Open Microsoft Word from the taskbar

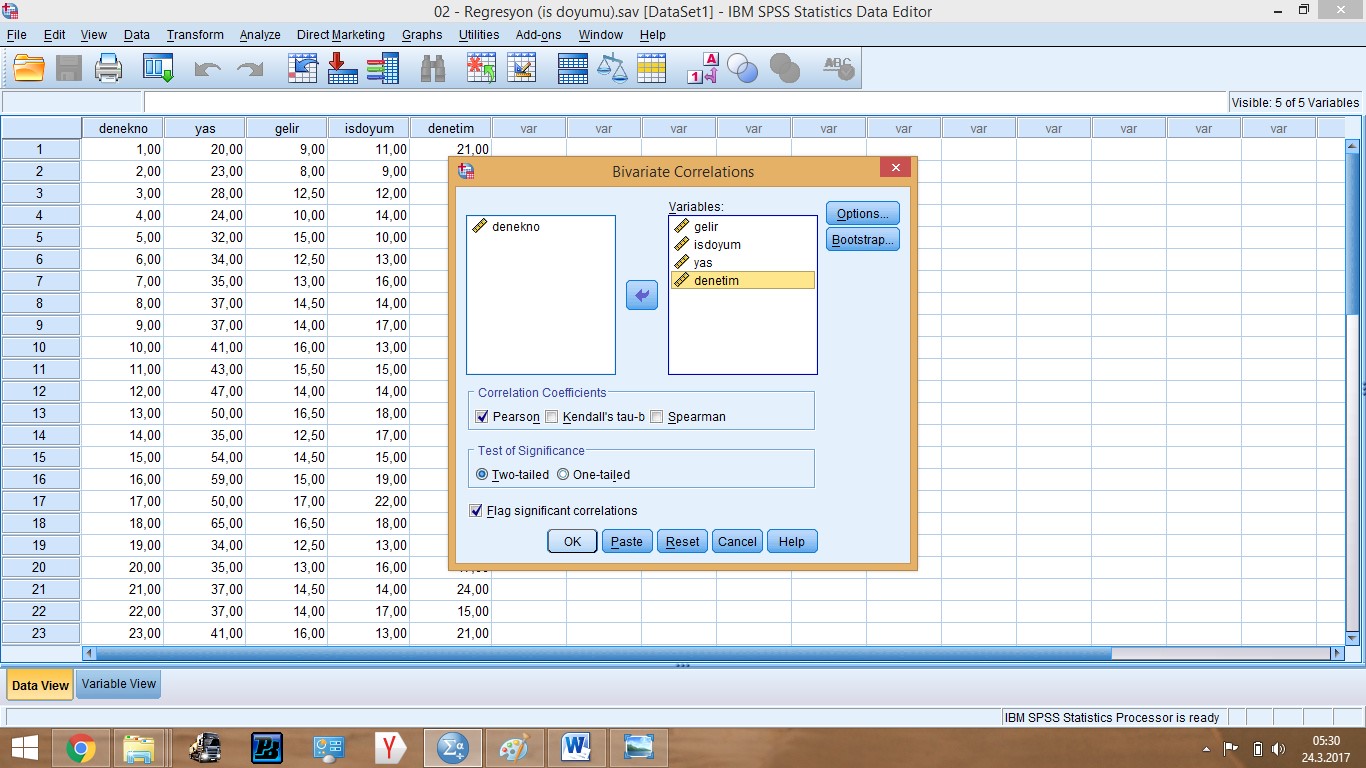click(x=576, y=747)
